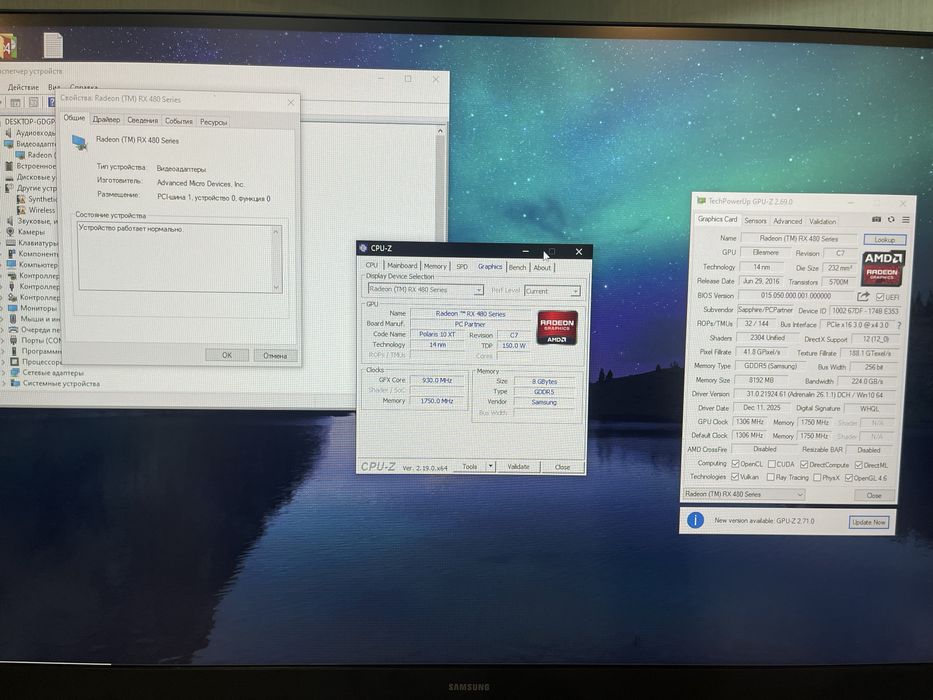Screen dimensions: 933x700
Task: Open the GPU-Z hamburger menu icon
Action: click(906, 220)
